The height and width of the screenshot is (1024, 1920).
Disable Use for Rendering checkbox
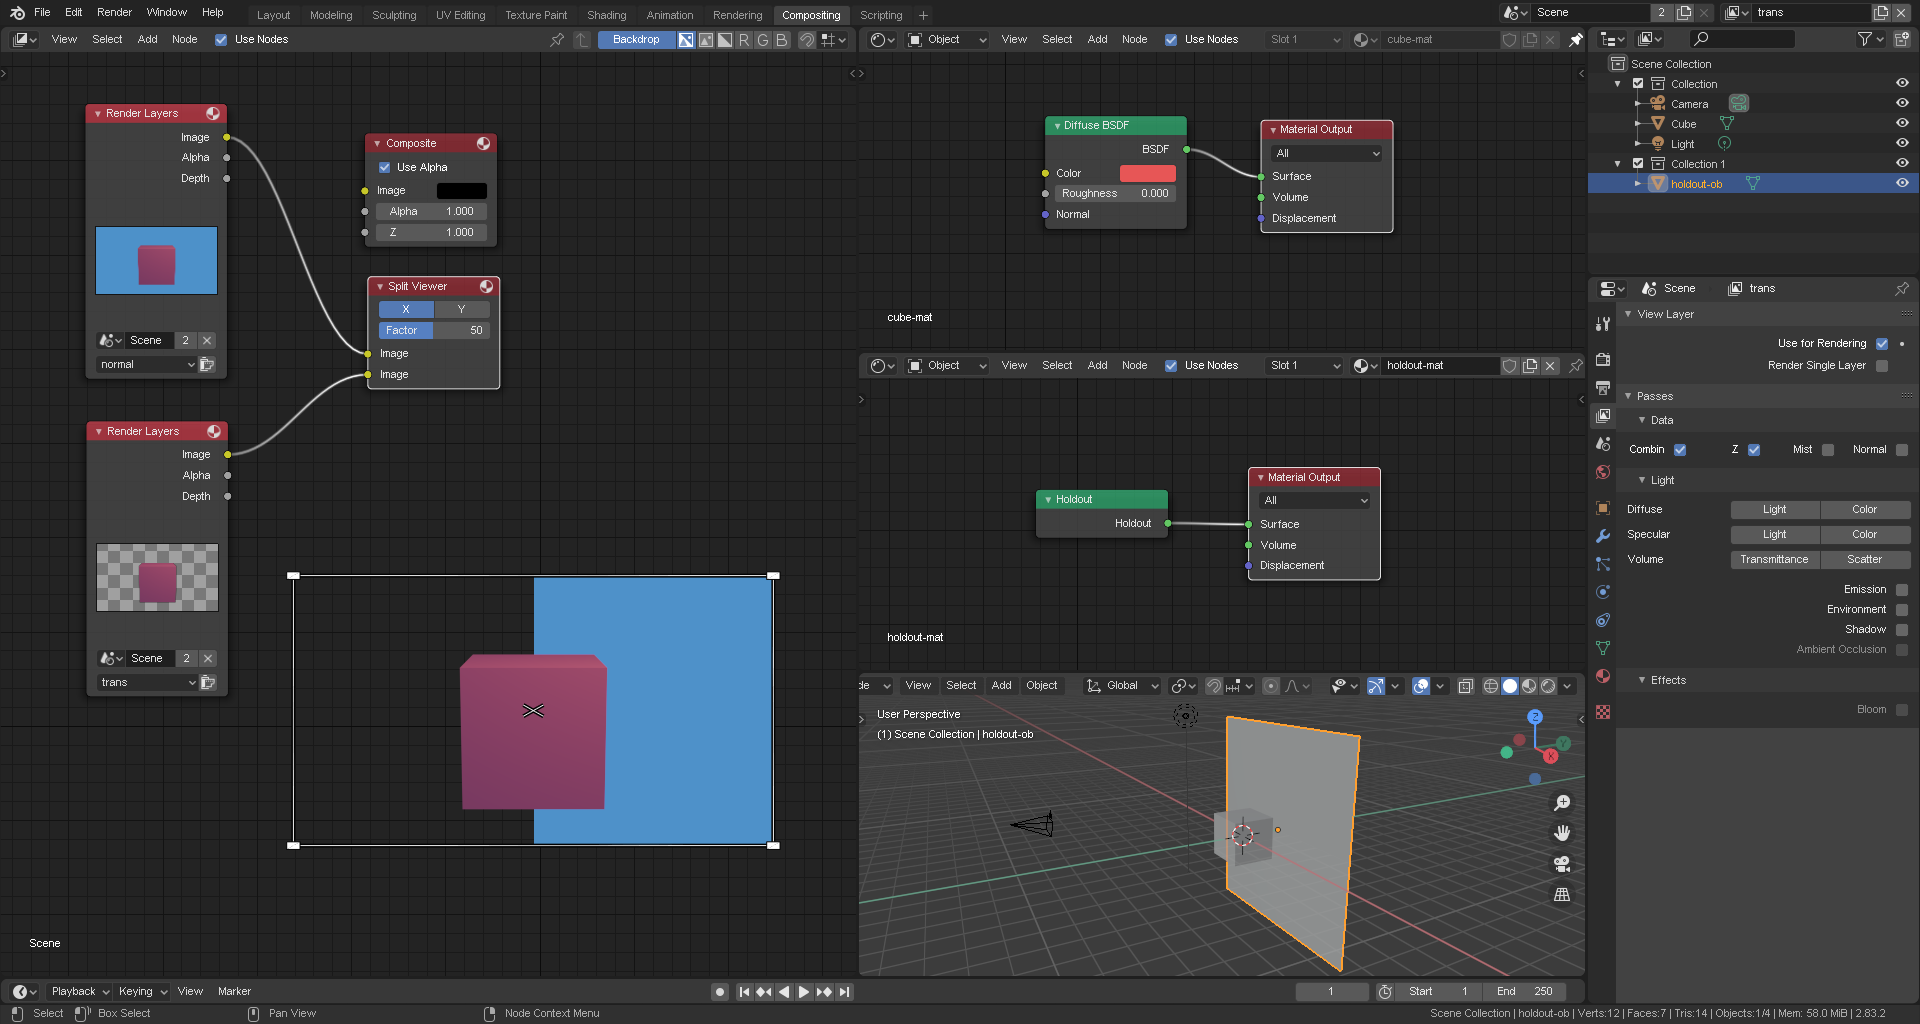[1882, 344]
